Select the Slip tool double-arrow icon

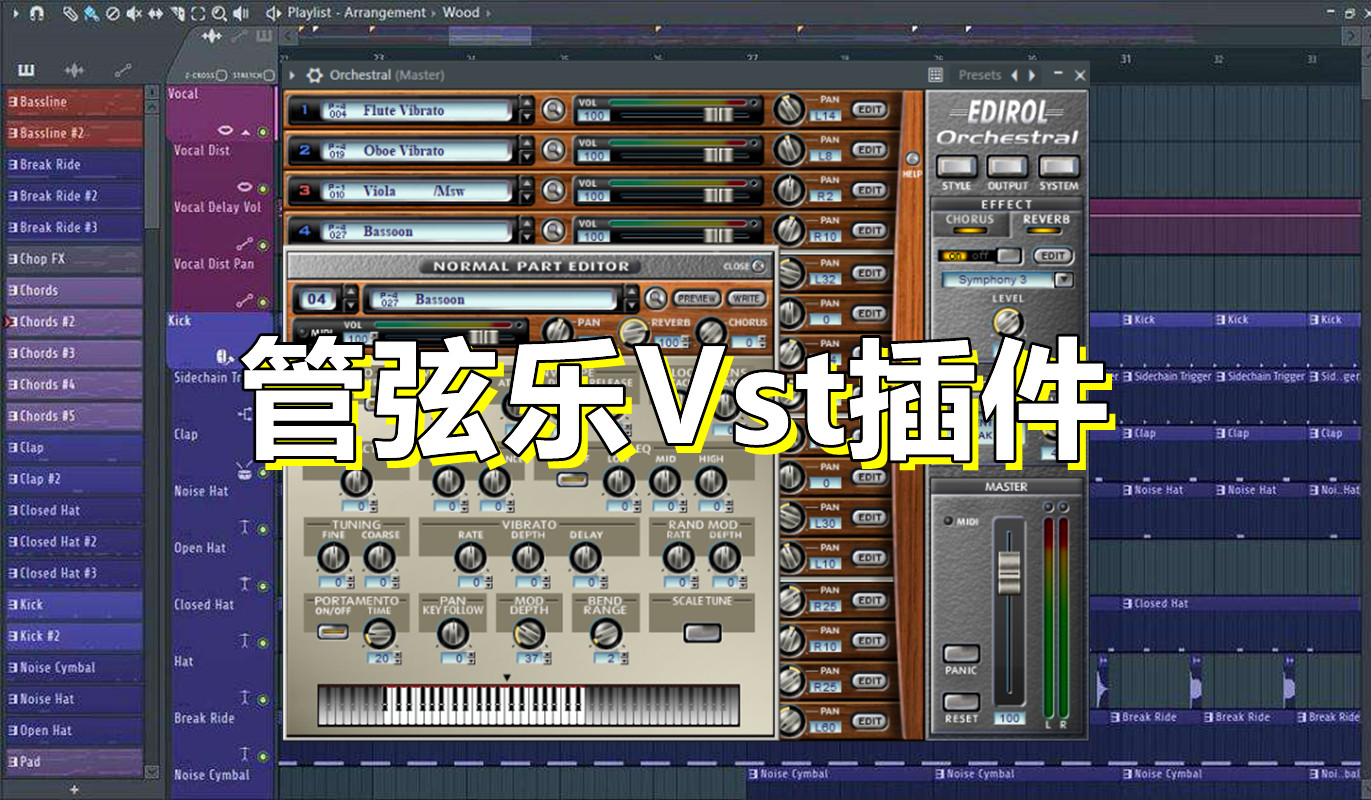pyautogui.click(x=154, y=13)
